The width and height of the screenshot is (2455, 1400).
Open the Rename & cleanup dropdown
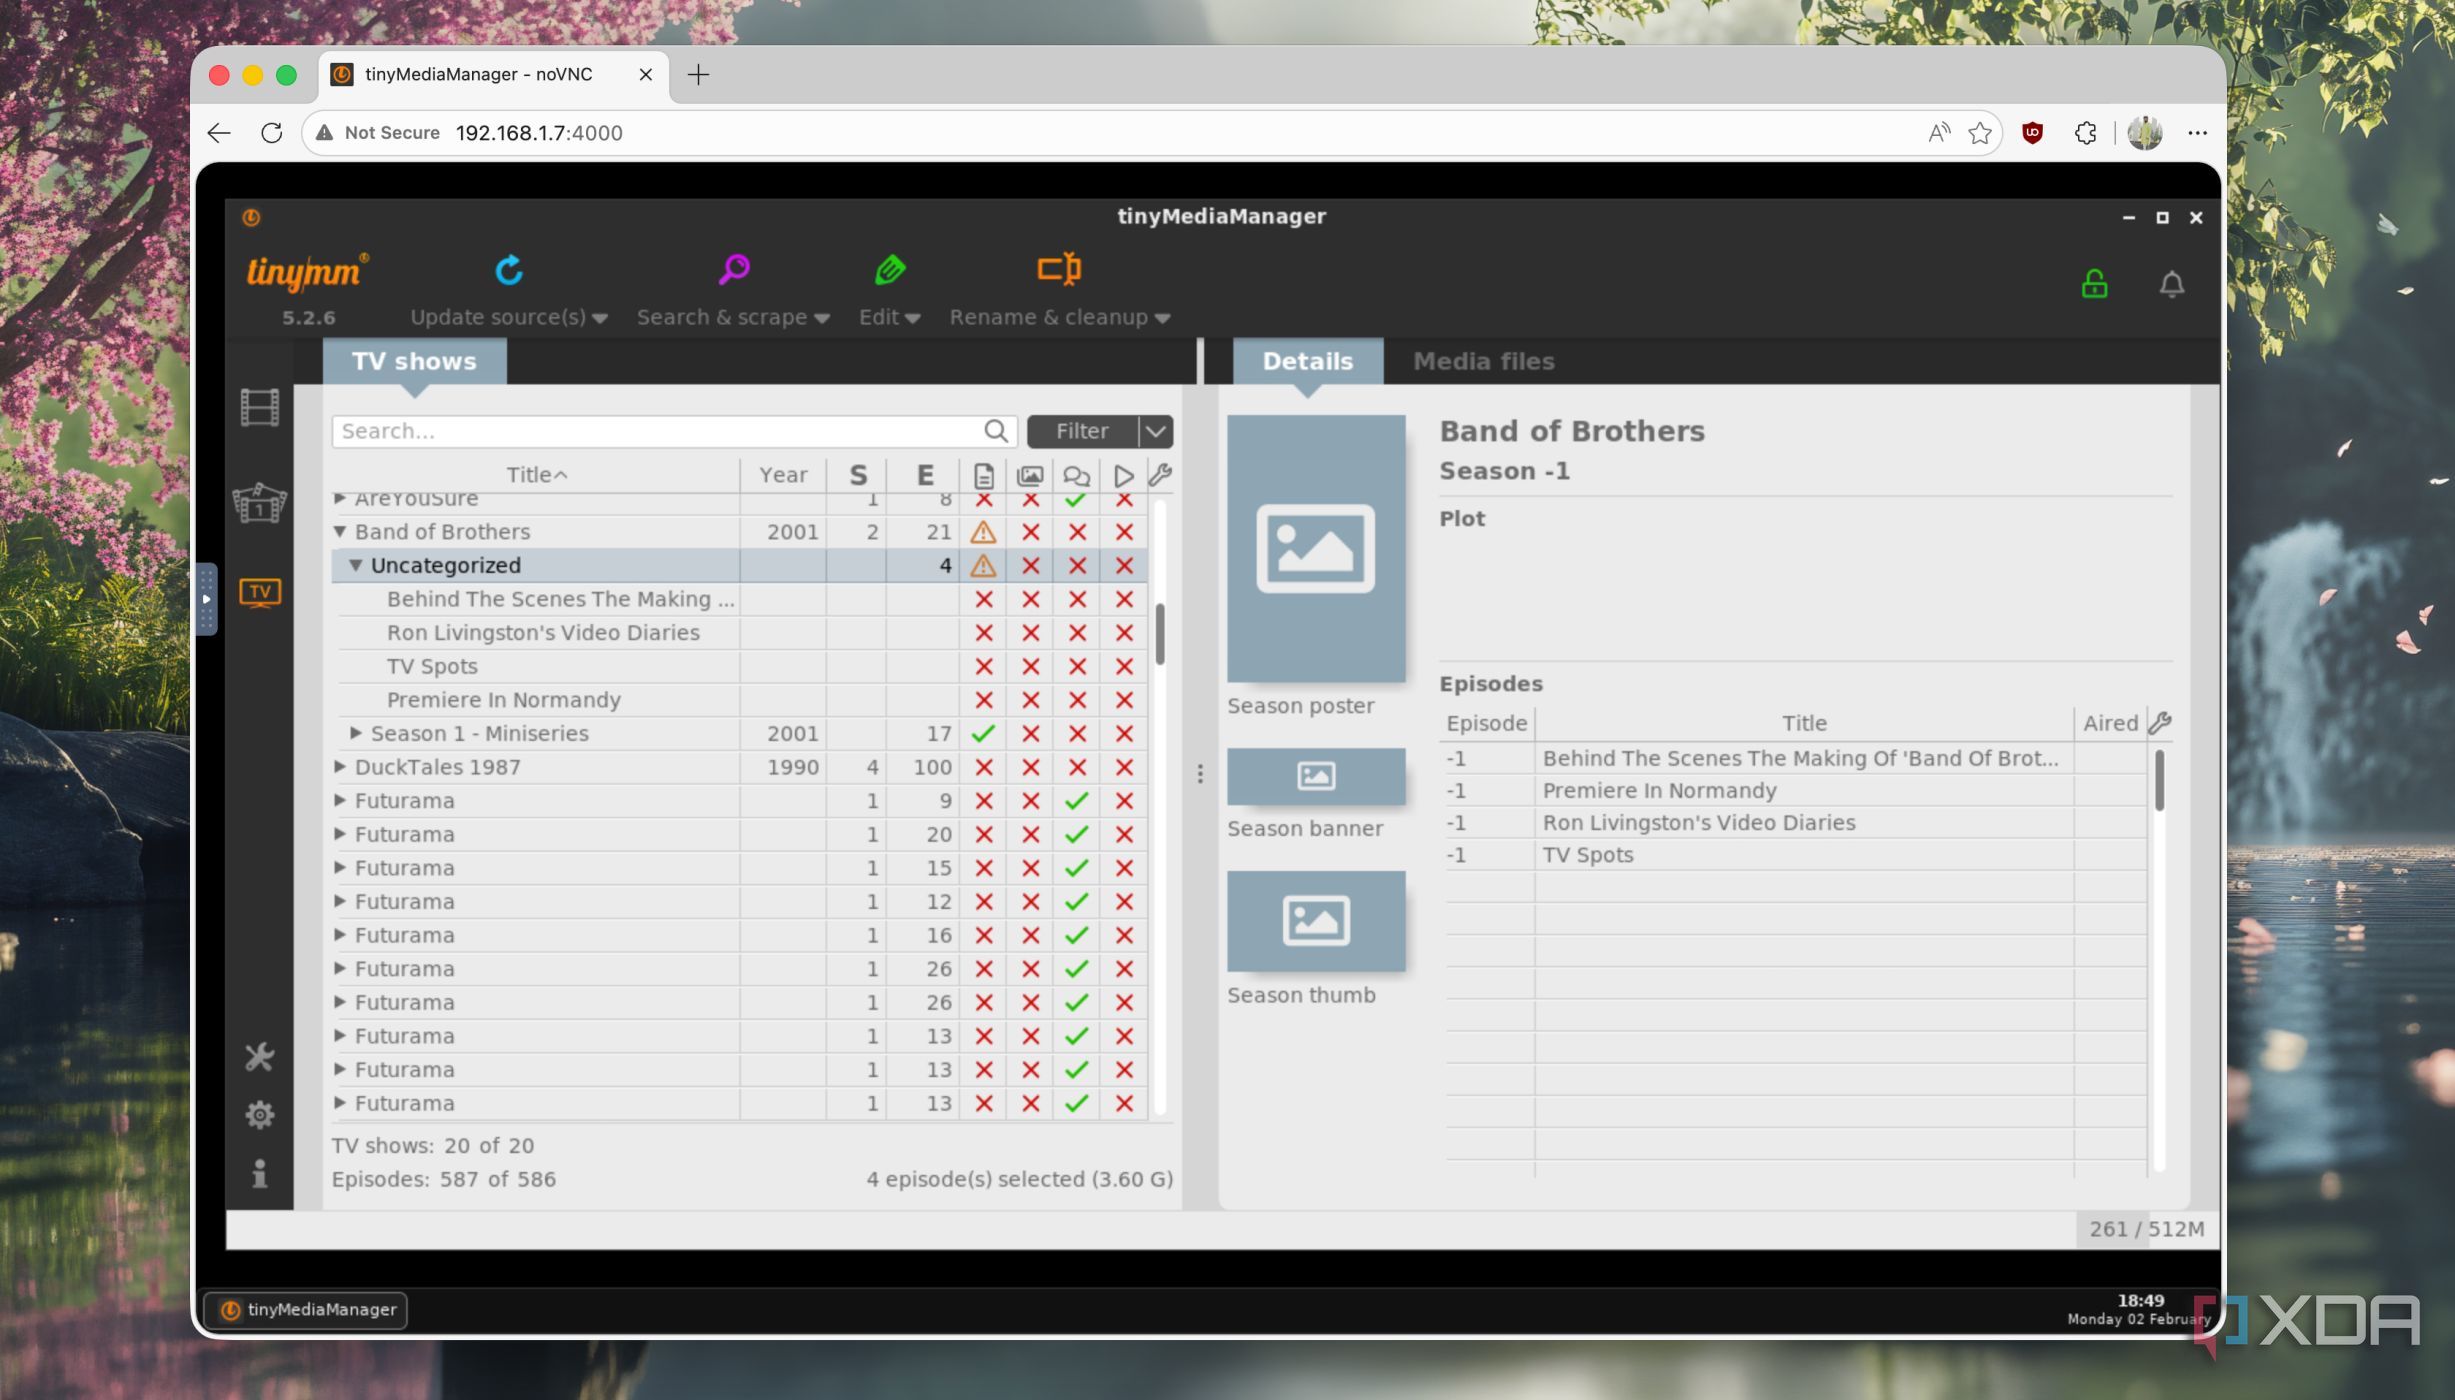click(x=1060, y=317)
